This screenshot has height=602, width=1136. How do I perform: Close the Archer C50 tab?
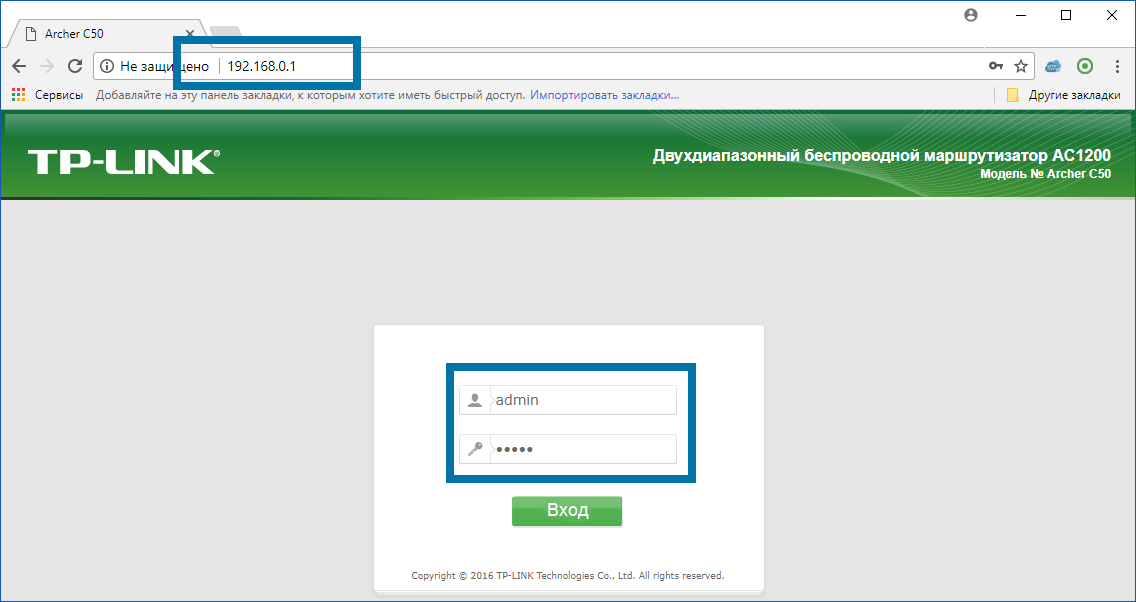point(190,34)
